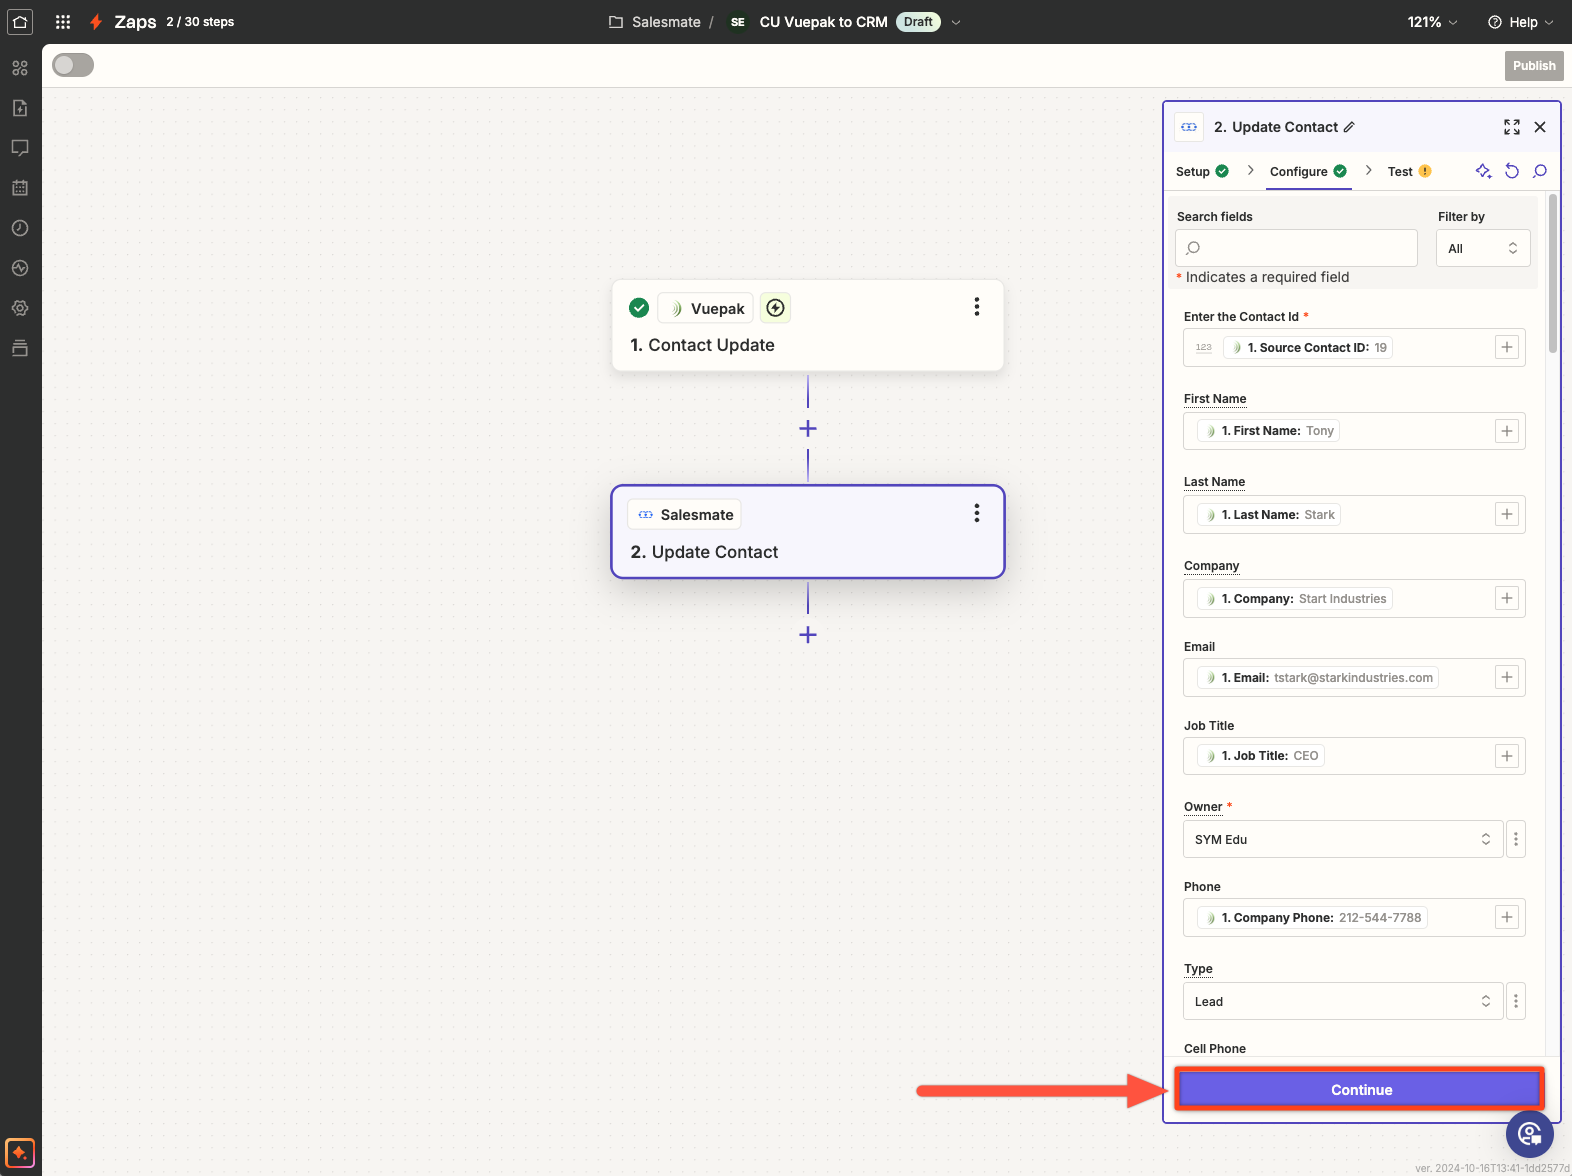
Task: Expand the Owner SYM Edu dropdown
Action: (1342, 839)
